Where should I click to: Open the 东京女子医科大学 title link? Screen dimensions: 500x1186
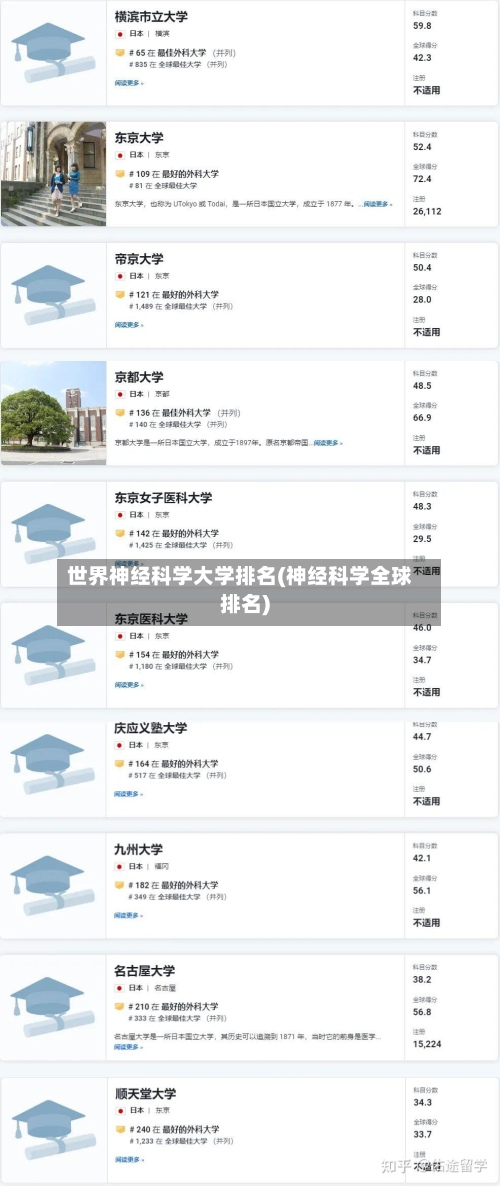[163, 498]
